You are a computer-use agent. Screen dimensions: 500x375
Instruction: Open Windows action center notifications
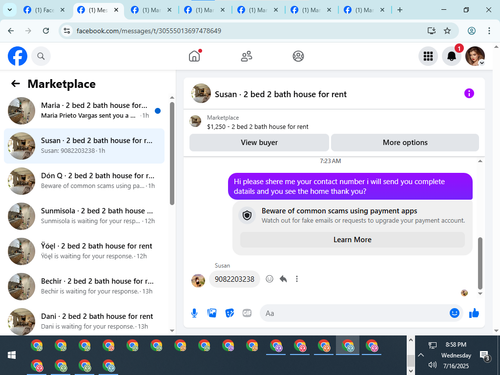coord(484,355)
